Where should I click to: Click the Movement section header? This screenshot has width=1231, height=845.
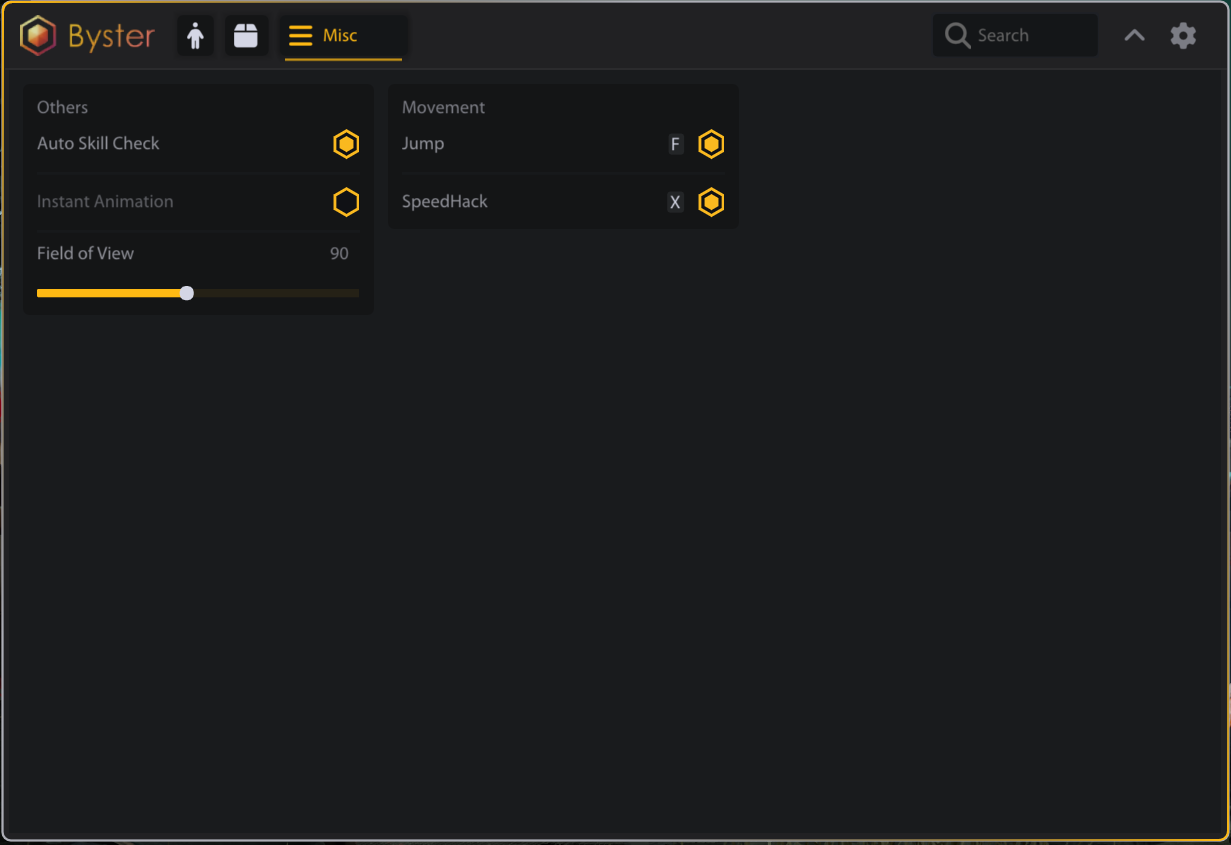pos(443,108)
